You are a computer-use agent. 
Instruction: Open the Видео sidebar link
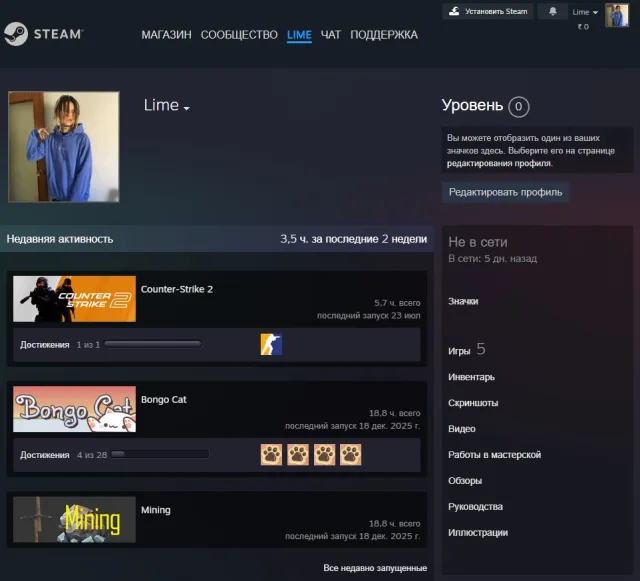(x=462, y=429)
